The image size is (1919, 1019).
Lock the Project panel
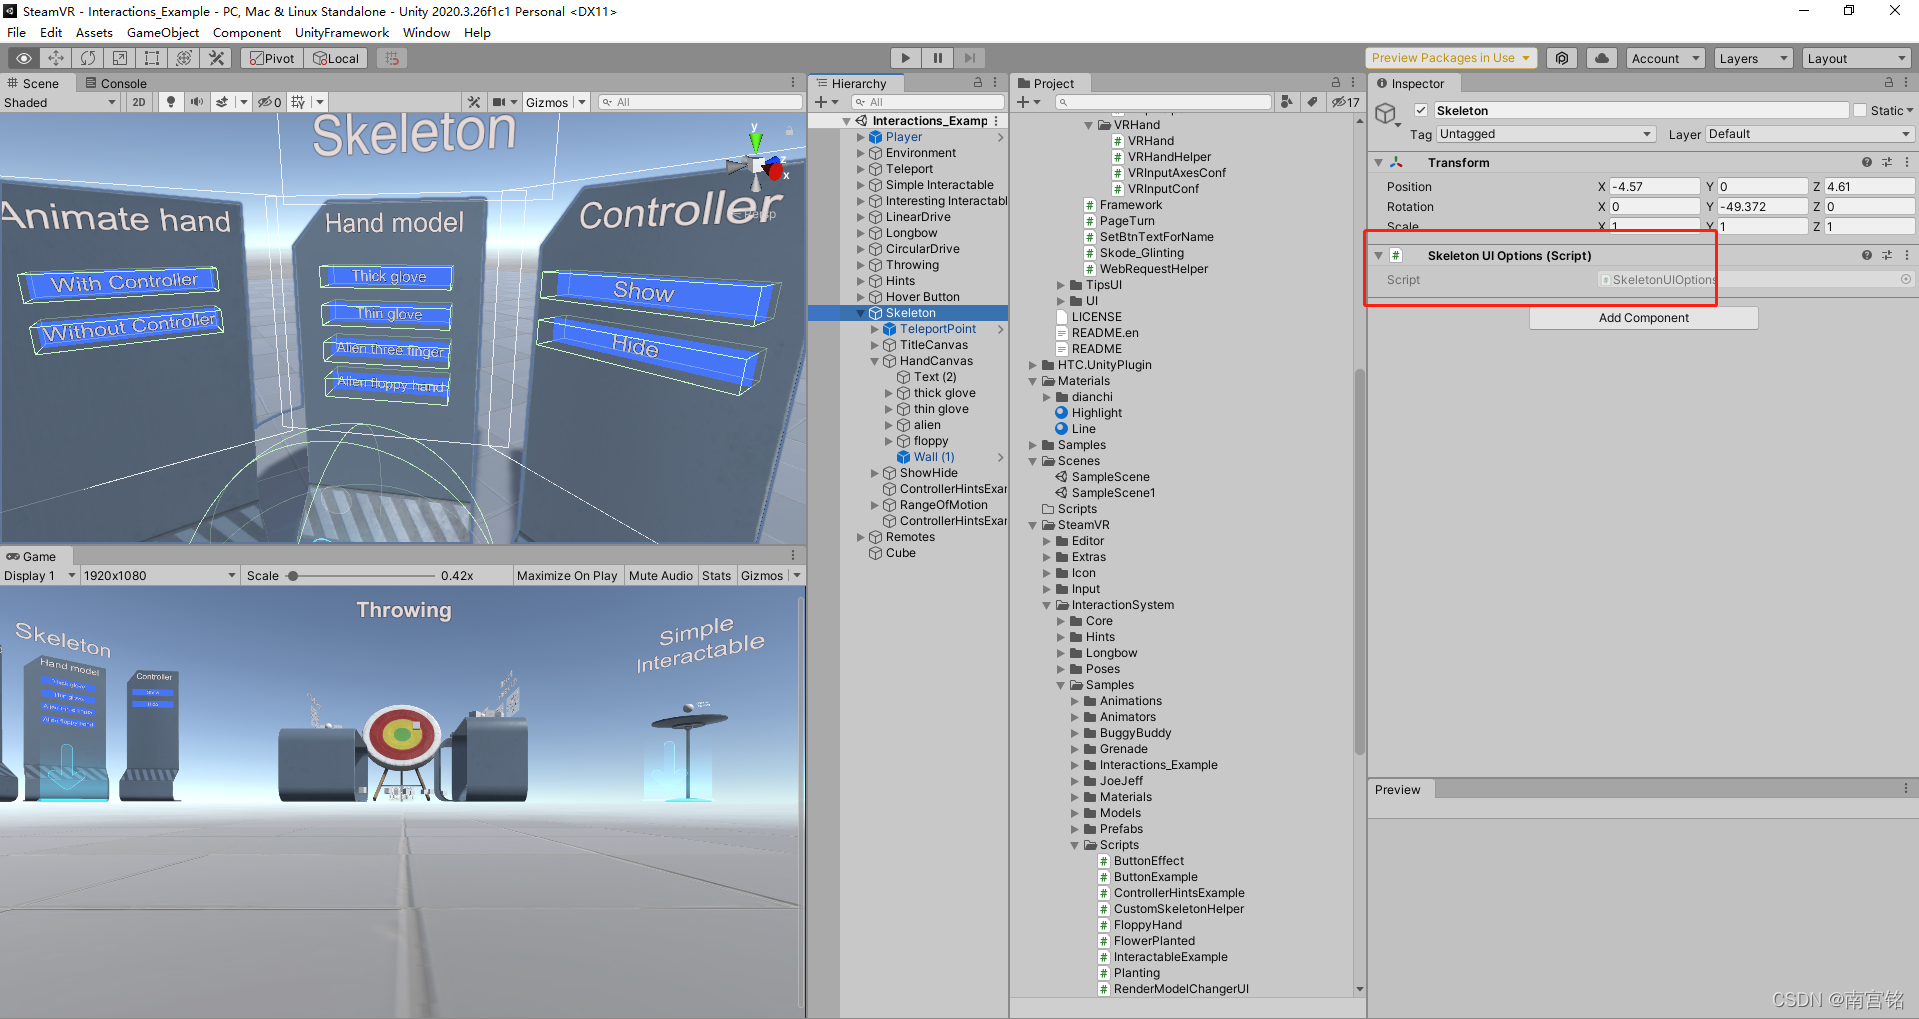(1336, 83)
